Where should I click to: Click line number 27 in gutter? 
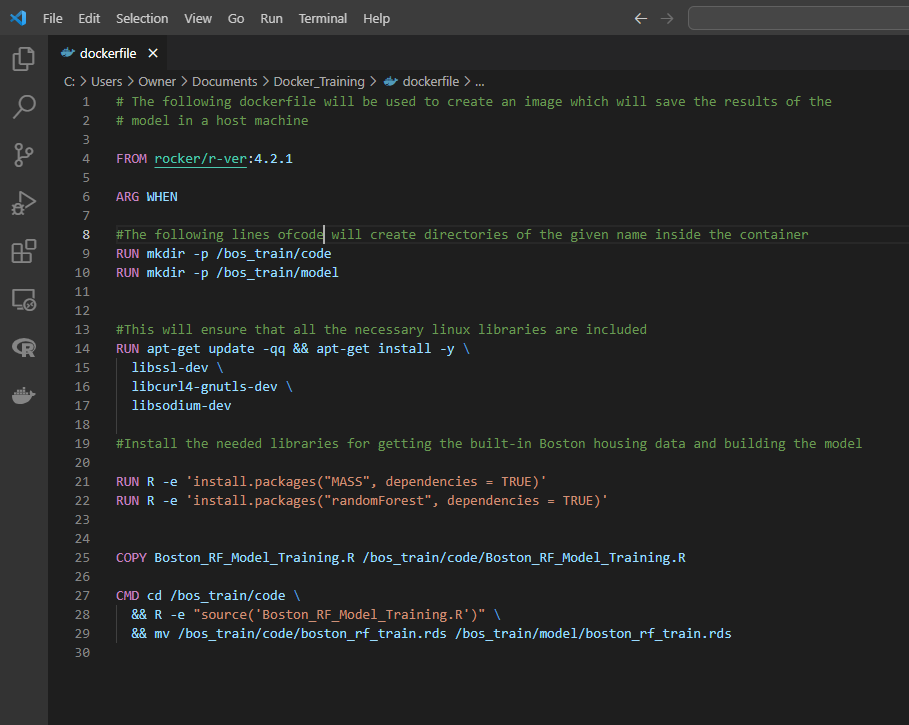tap(82, 595)
